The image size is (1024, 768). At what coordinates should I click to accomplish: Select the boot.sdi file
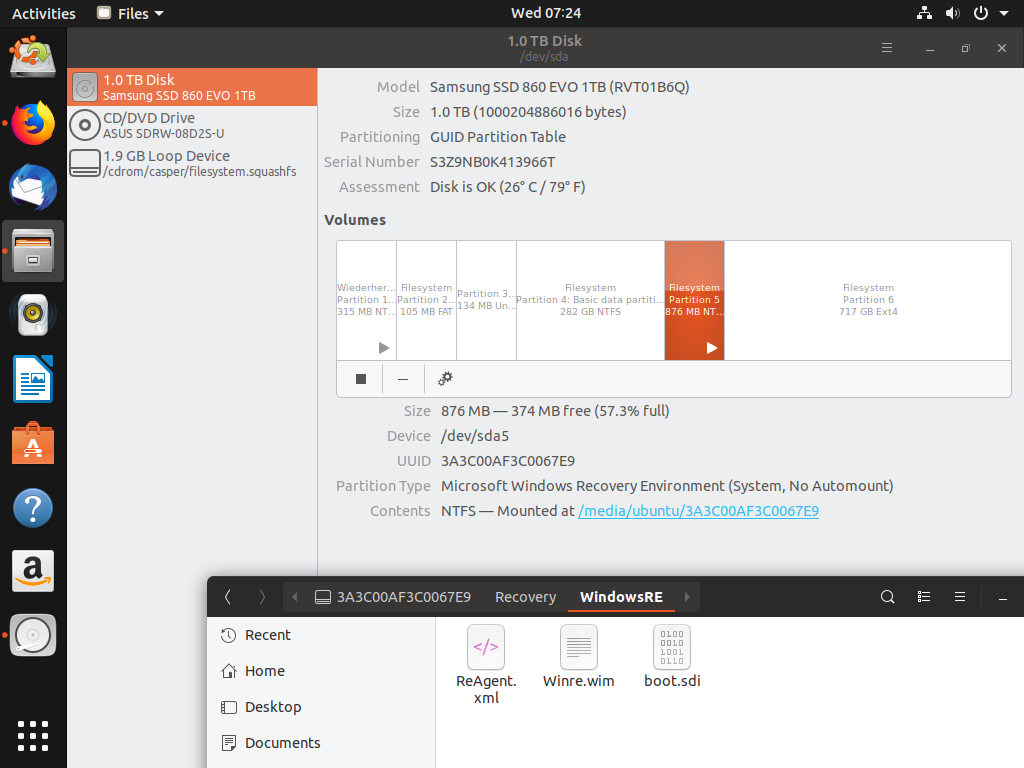click(672, 656)
